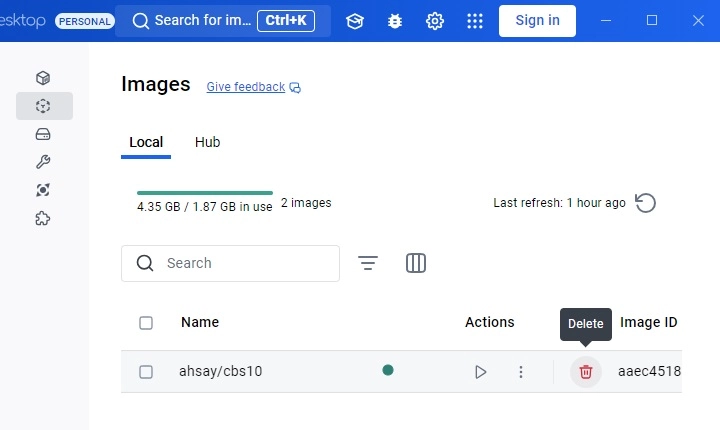720x430 pixels.
Task: Check the ahsay/cbs10 row checkbox
Action: click(x=146, y=372)
